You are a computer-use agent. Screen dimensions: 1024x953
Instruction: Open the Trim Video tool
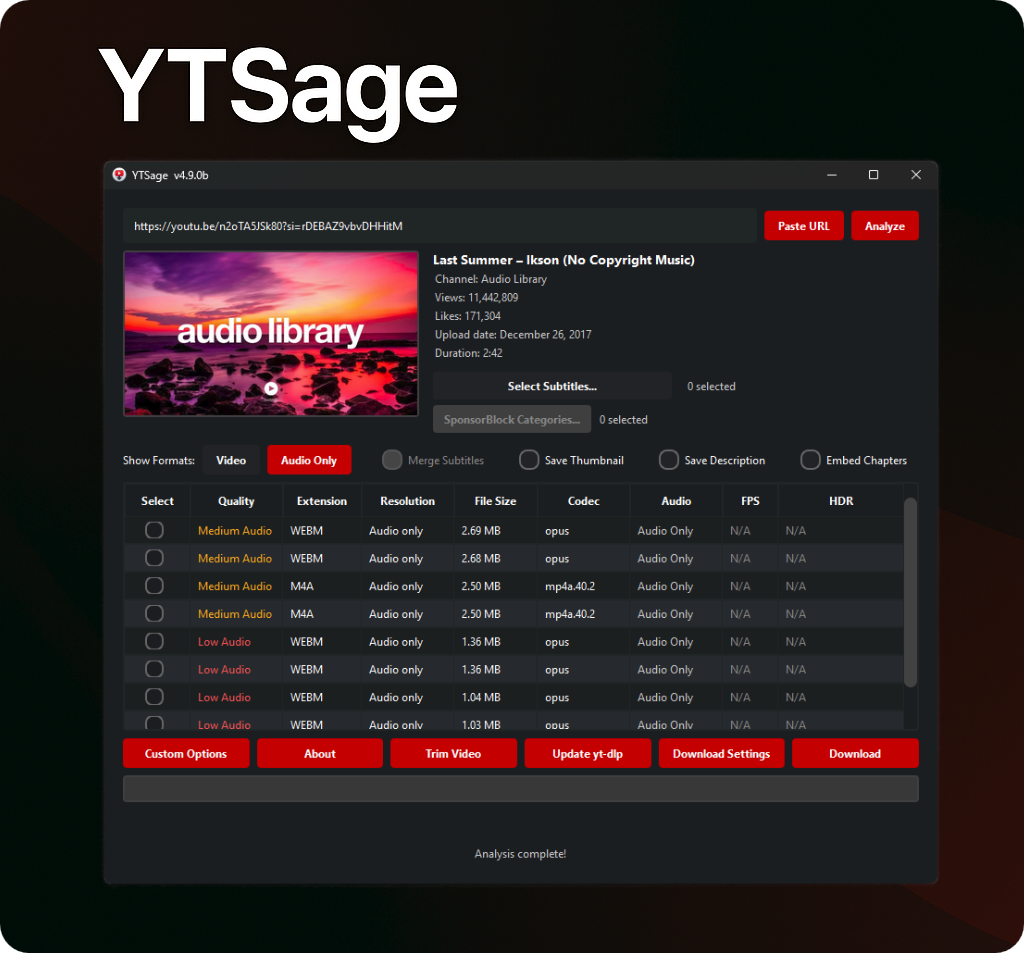pyautogui.click(x=453, y=753)
